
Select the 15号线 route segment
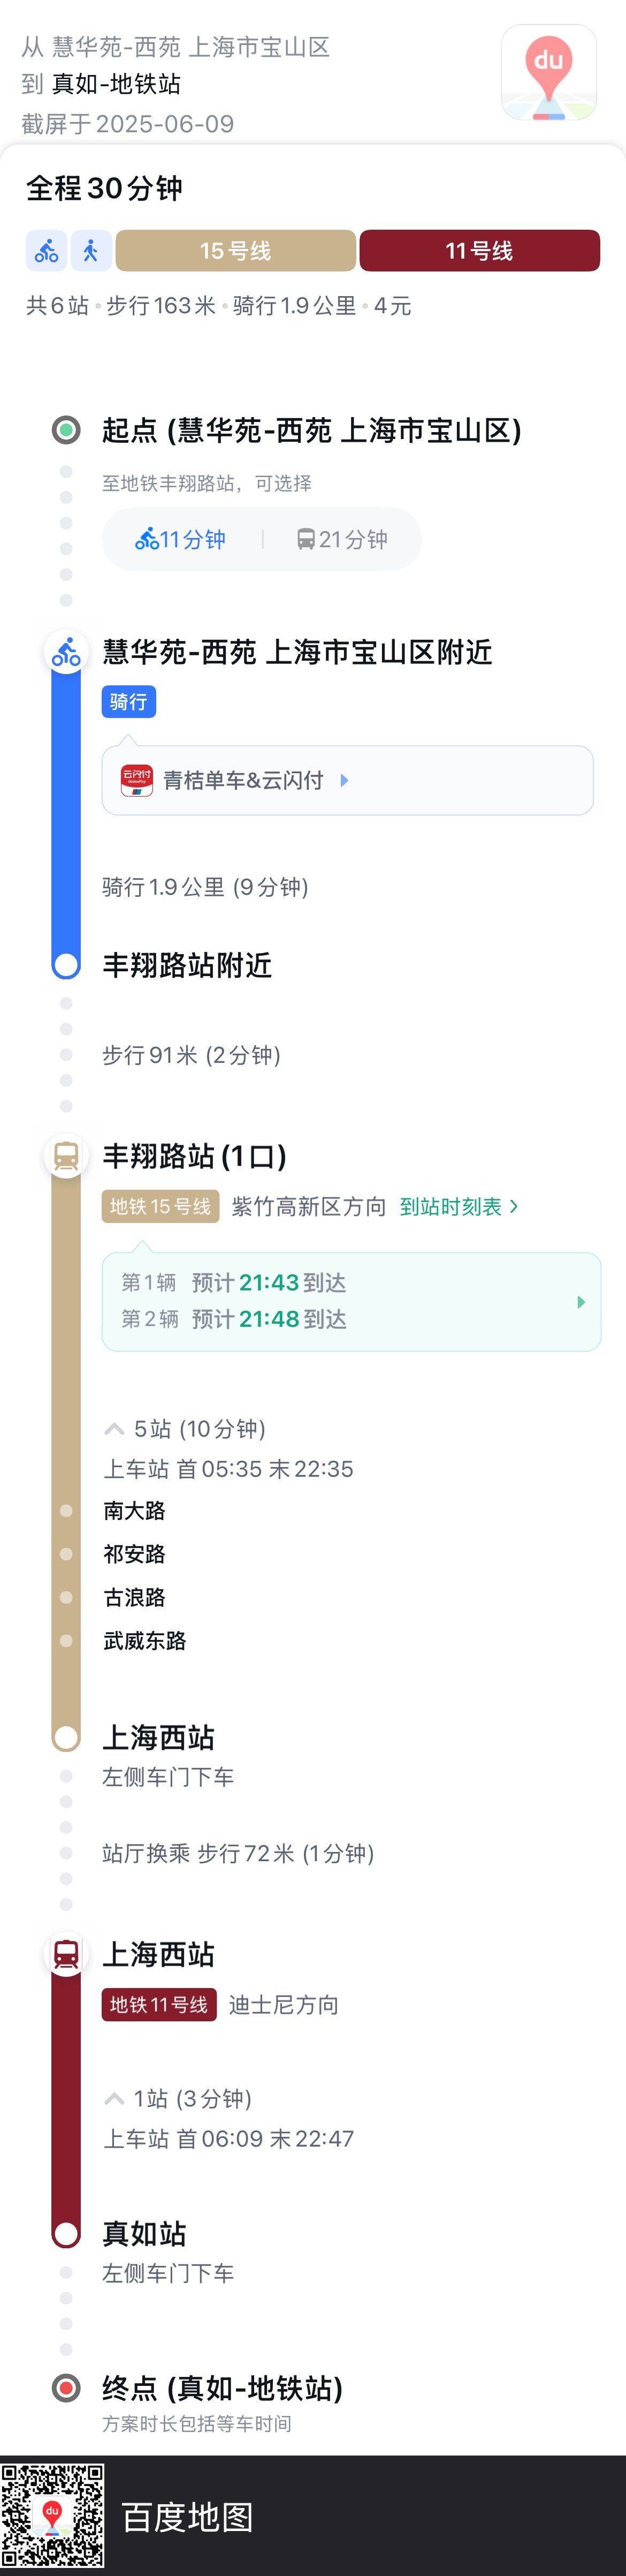pyautogui.click(x=236, y=251)
